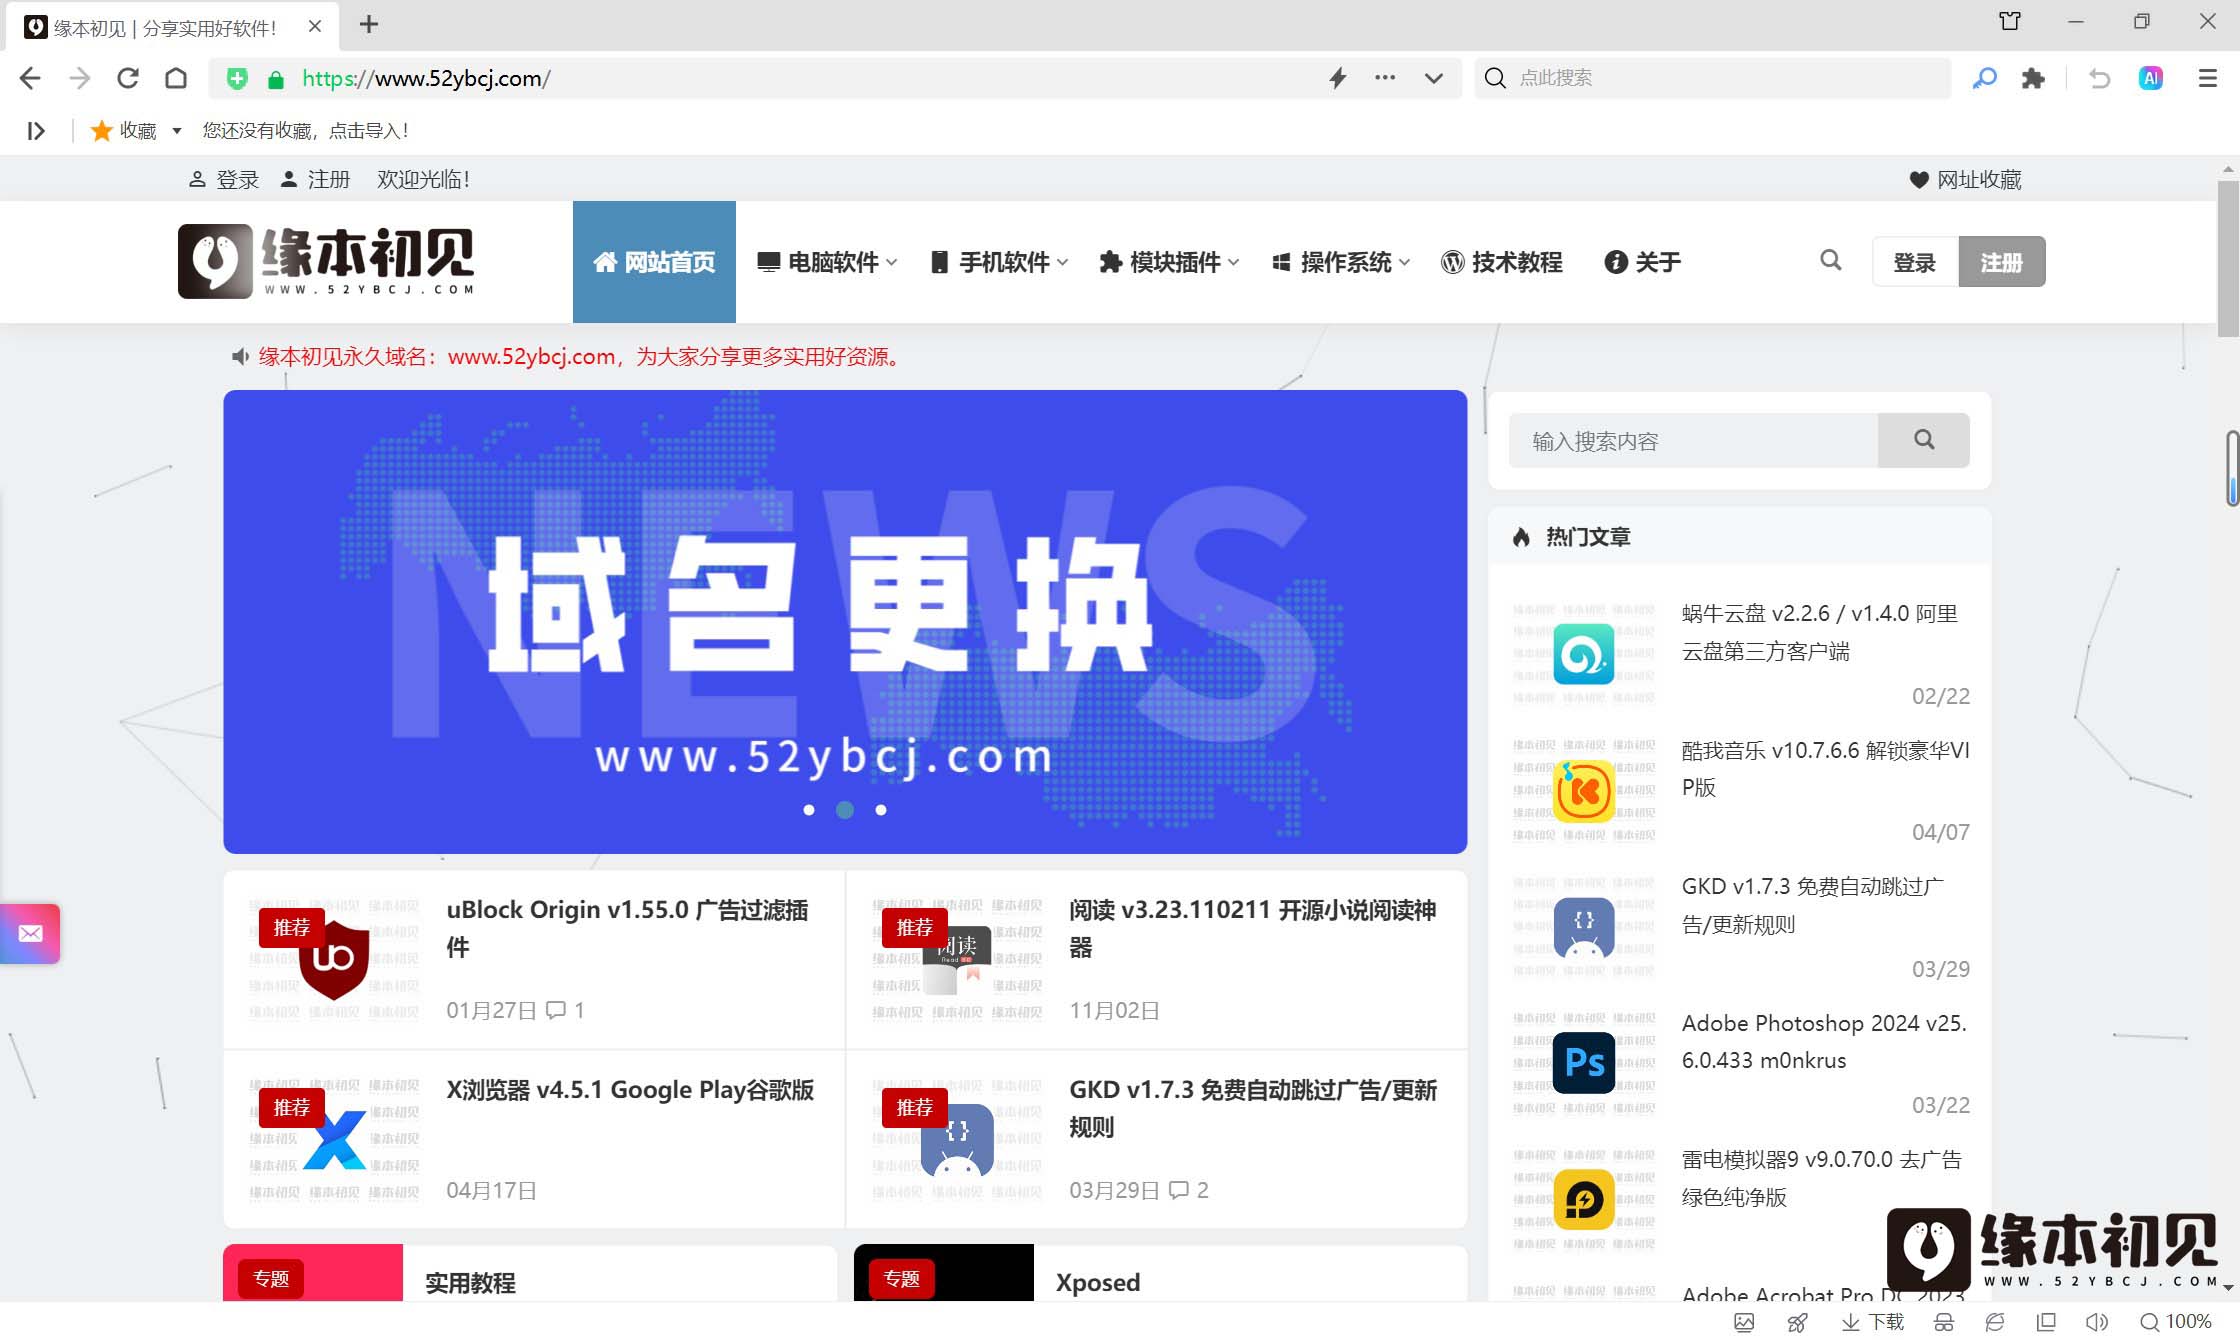Click the header 登录 button

tap(1915, 262)
